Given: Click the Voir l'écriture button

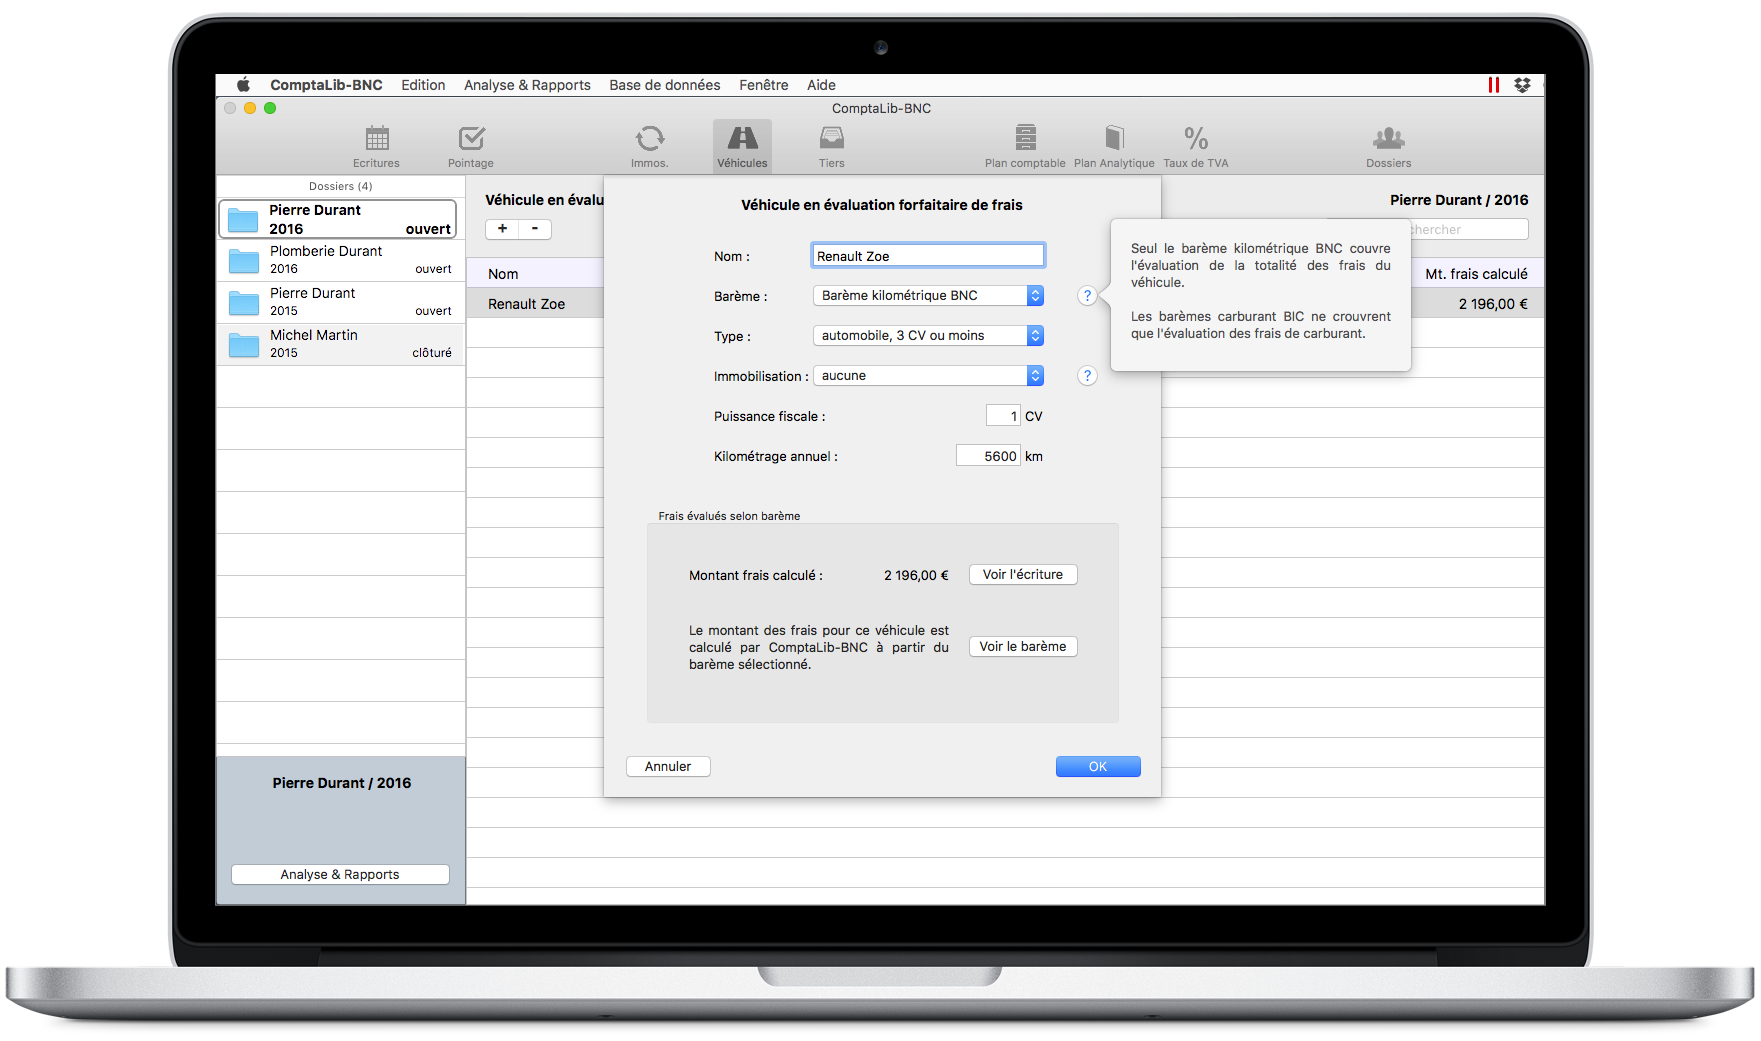Looking at the screenshot, I should pos(1023,575).
